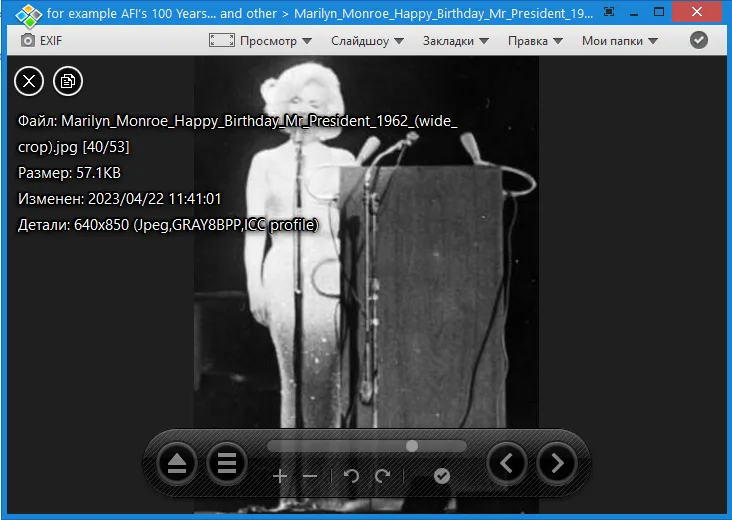Zoom in with the plus icon

coord(280,476)
